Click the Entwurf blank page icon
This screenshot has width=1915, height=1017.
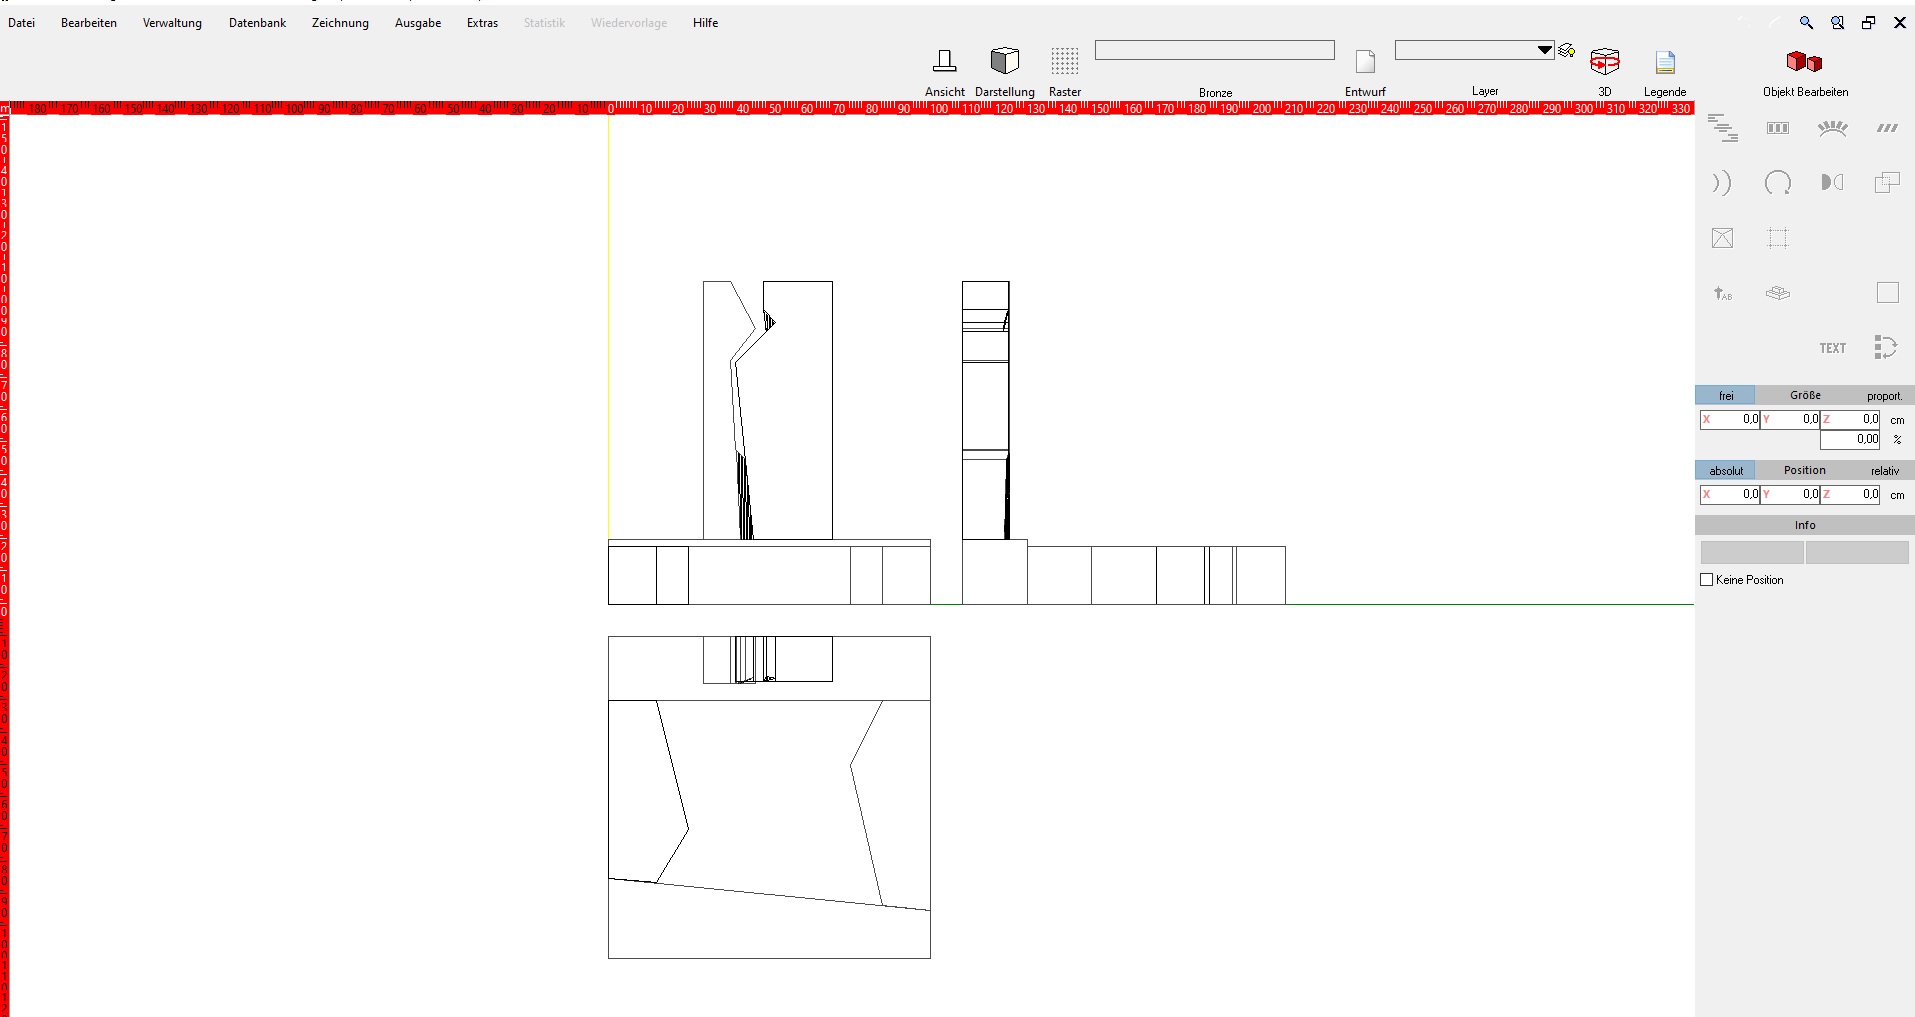click(1364, 62)
